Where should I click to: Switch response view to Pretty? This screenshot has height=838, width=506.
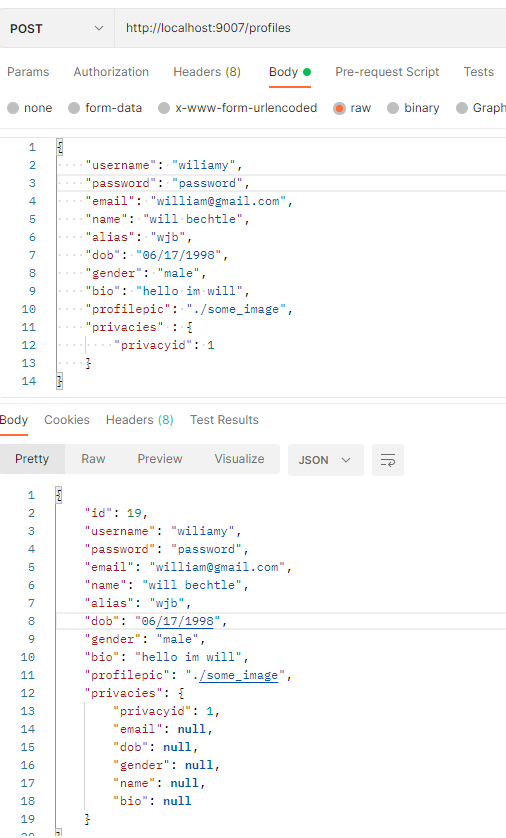point(32,459)
